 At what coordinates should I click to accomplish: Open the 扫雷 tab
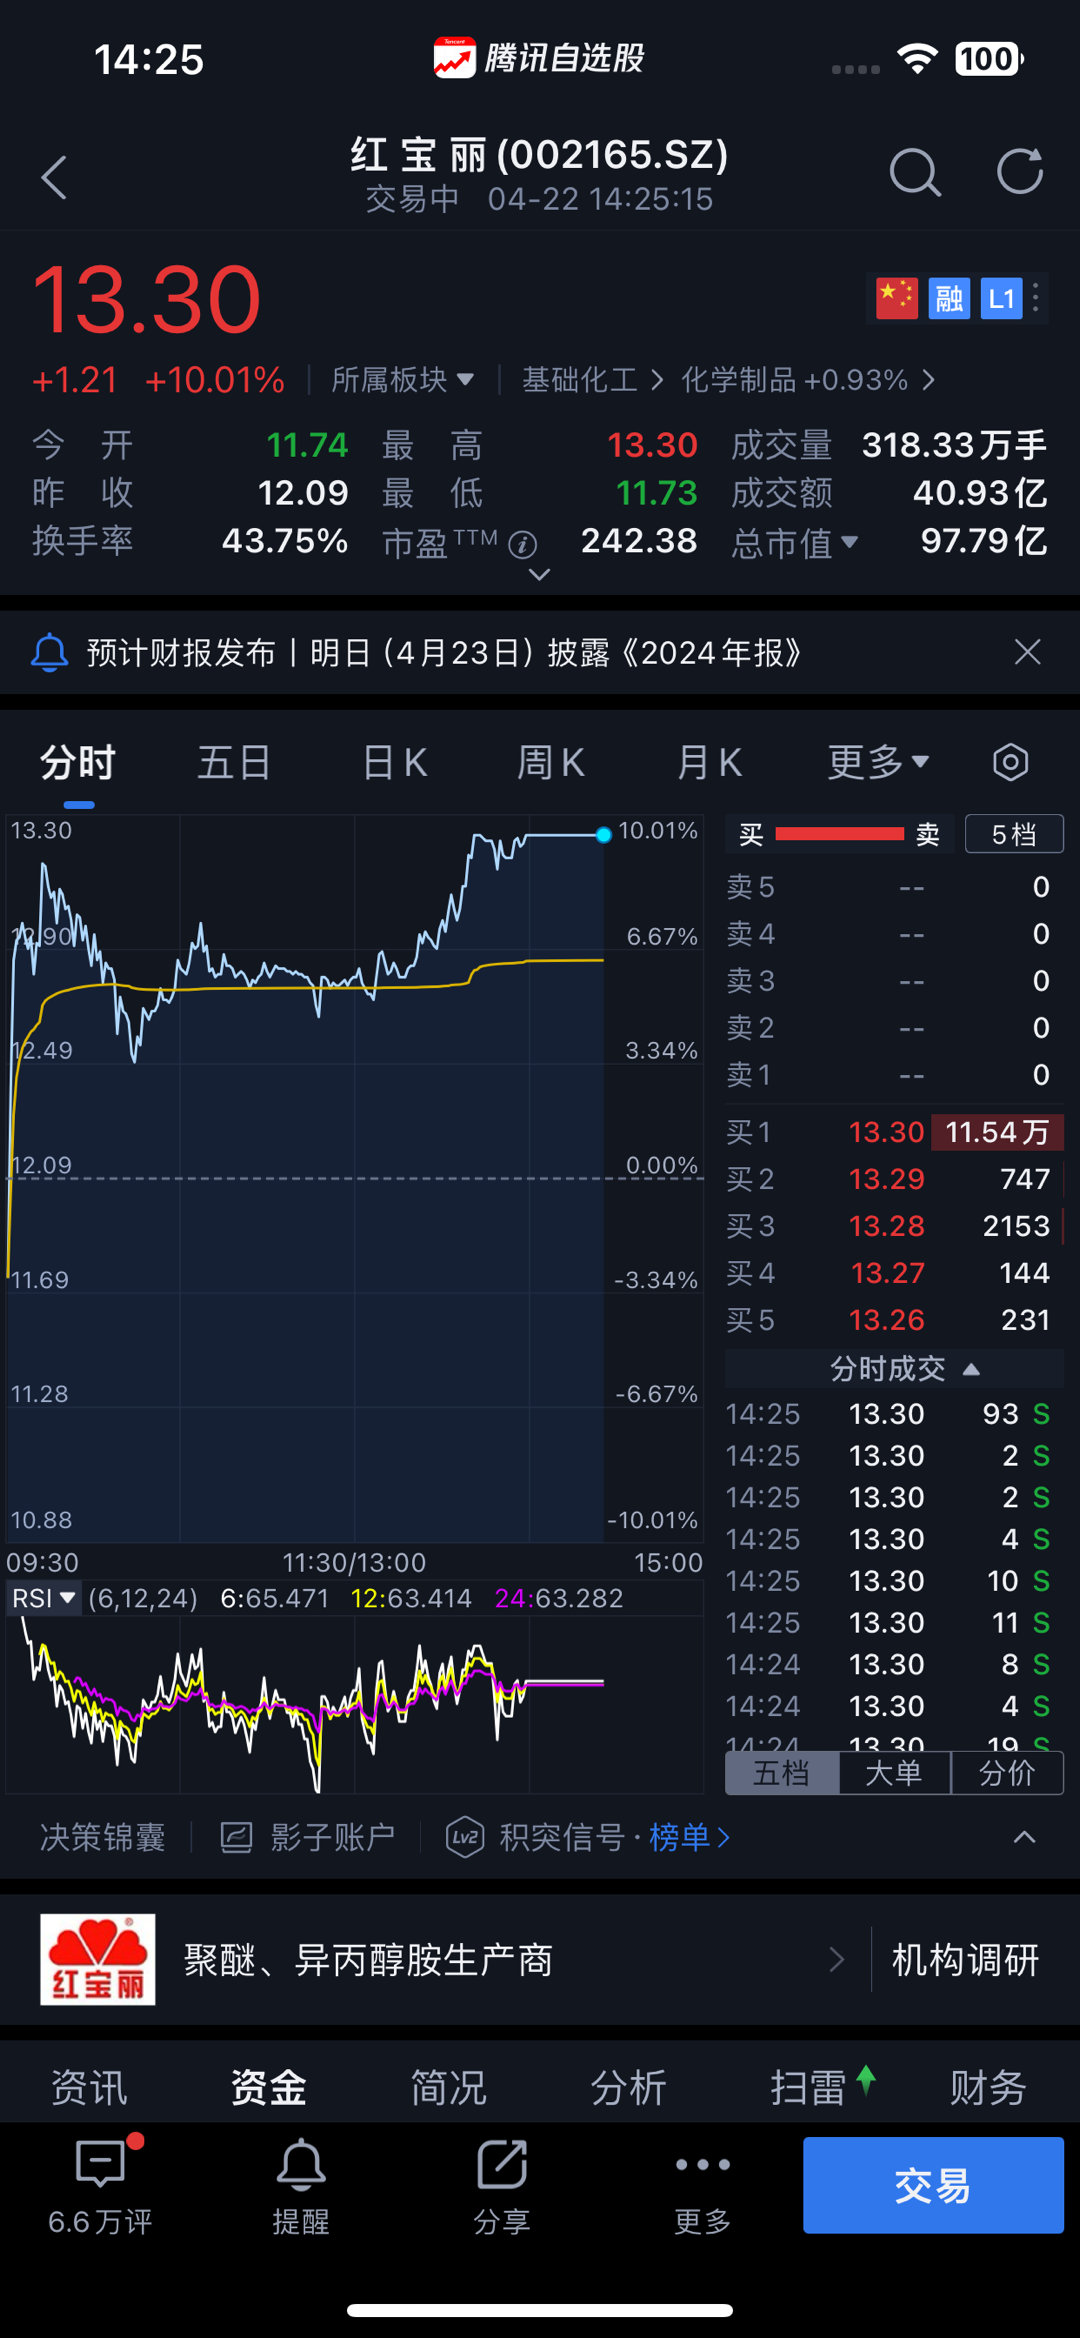809,2088
